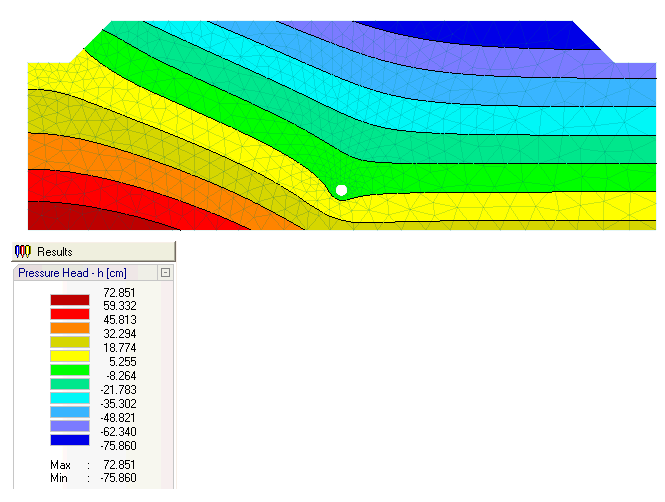This screenshot has width=665, height=502.
Task: Click legend value -8.264
Action: click(121, 376)
